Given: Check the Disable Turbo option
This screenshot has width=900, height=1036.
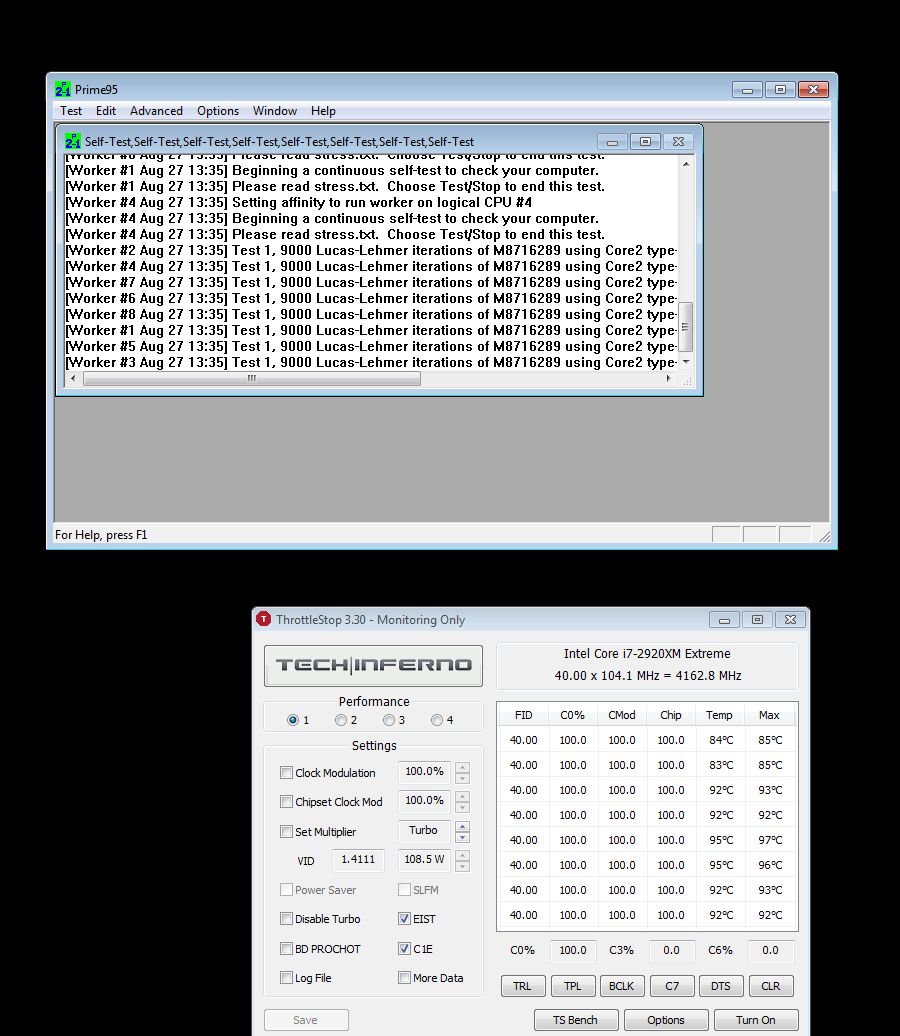Looking at the screenshot, I should (x=286, y=918).
